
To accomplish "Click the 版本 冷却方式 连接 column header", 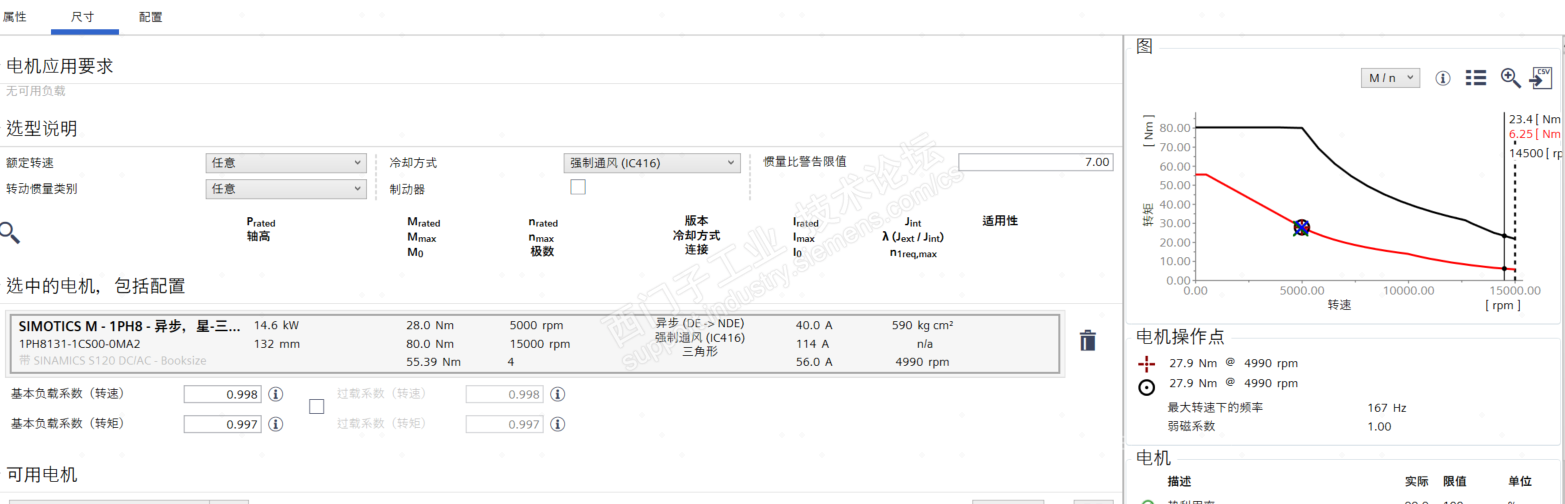I will pos(696,235).
